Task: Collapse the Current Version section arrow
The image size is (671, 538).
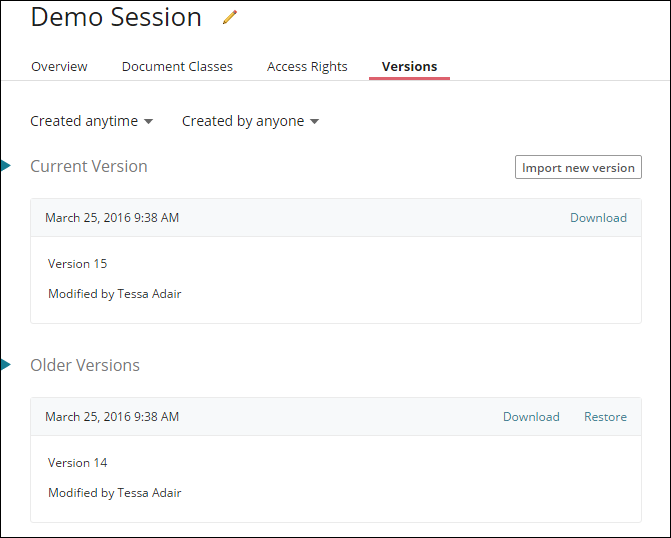Action: (x=6, y=166)
